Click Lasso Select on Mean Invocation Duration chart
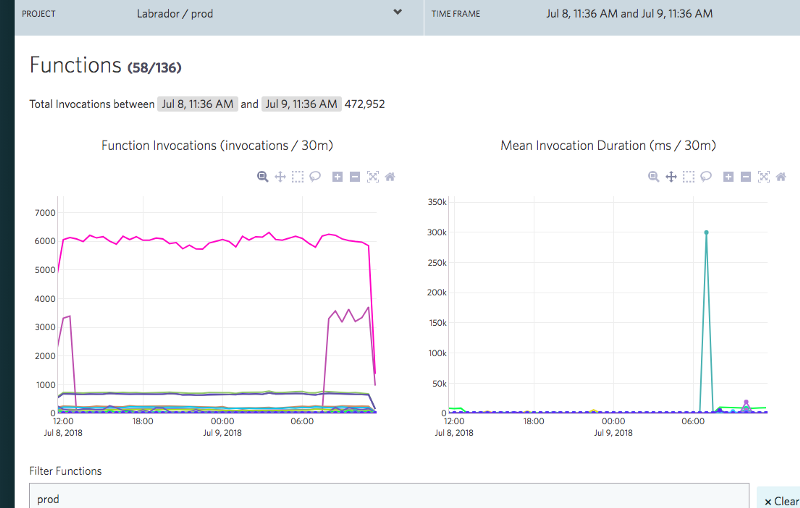This screenshot has width=800, height=508. point(705,176)
